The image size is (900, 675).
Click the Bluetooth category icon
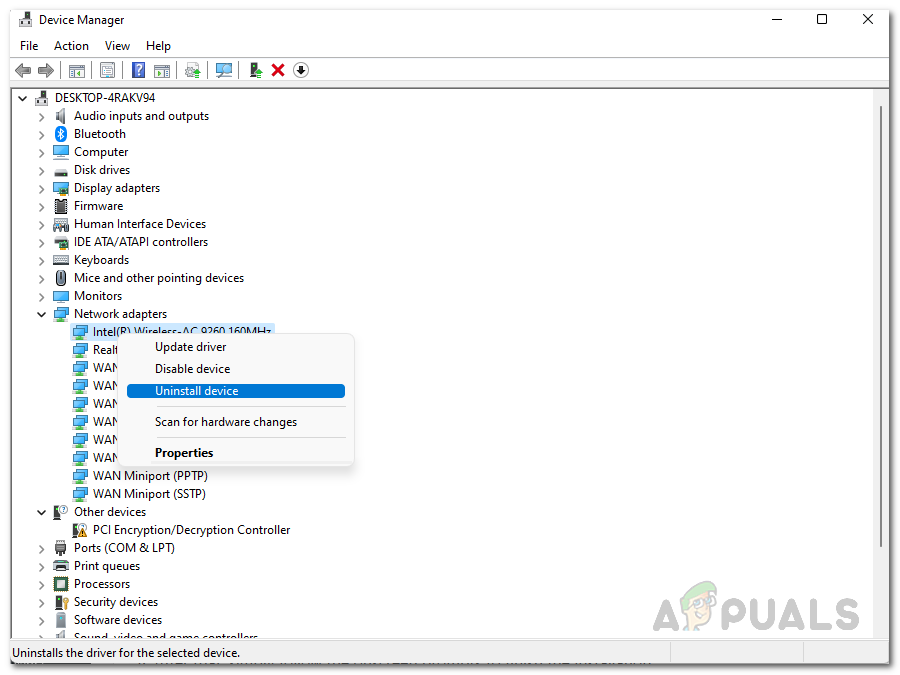tap(61, 134)
